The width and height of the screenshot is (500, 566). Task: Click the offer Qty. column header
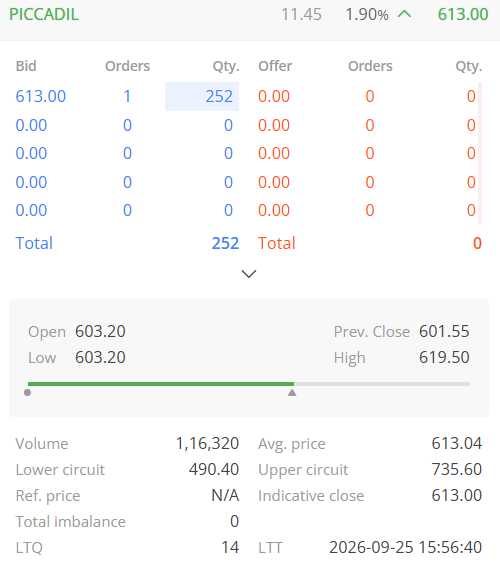(469, 67)
